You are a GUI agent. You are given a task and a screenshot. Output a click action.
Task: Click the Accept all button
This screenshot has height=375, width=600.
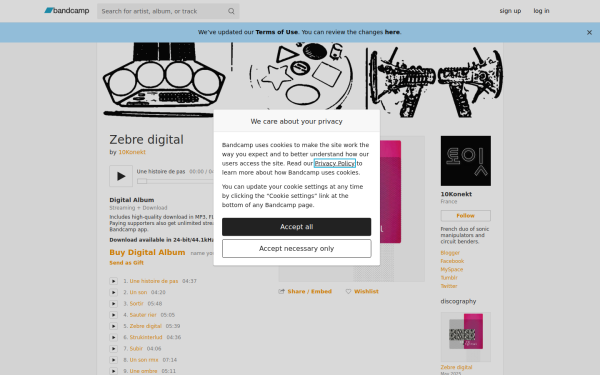[x=297, y=227]
